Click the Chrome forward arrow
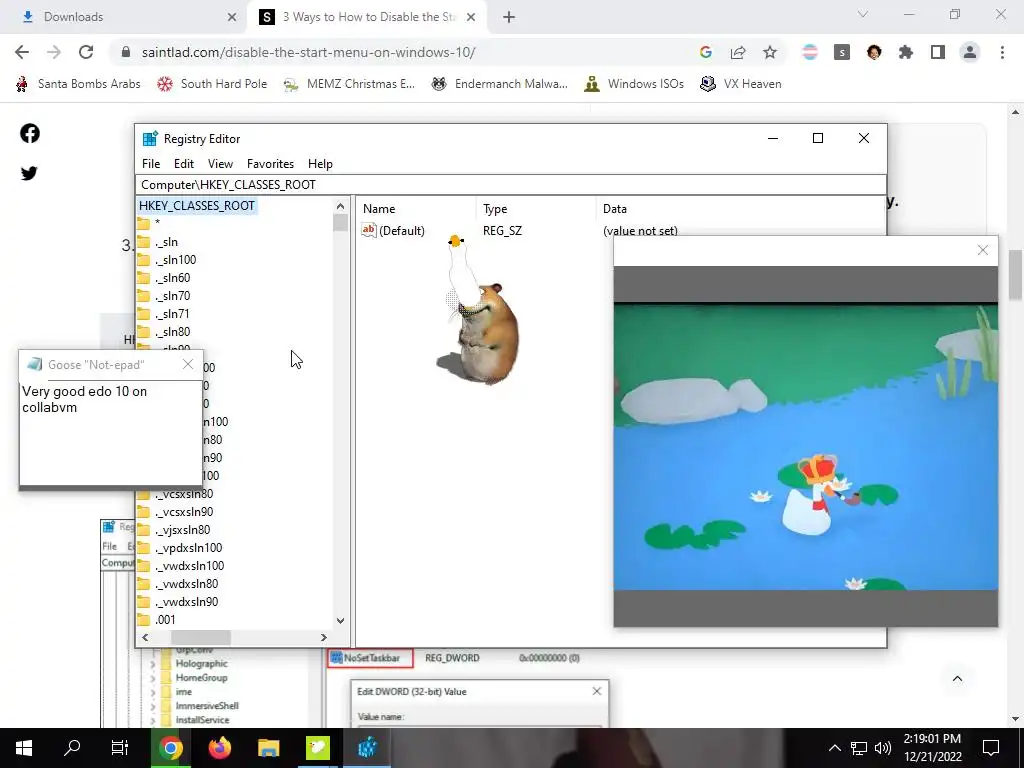 (54, 52)
